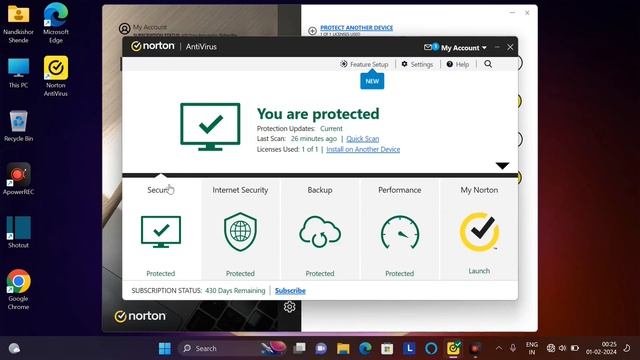640x360 pixels.
Task: Click the Norton icon in the taskbar
Action: click(x=453, y=348)
